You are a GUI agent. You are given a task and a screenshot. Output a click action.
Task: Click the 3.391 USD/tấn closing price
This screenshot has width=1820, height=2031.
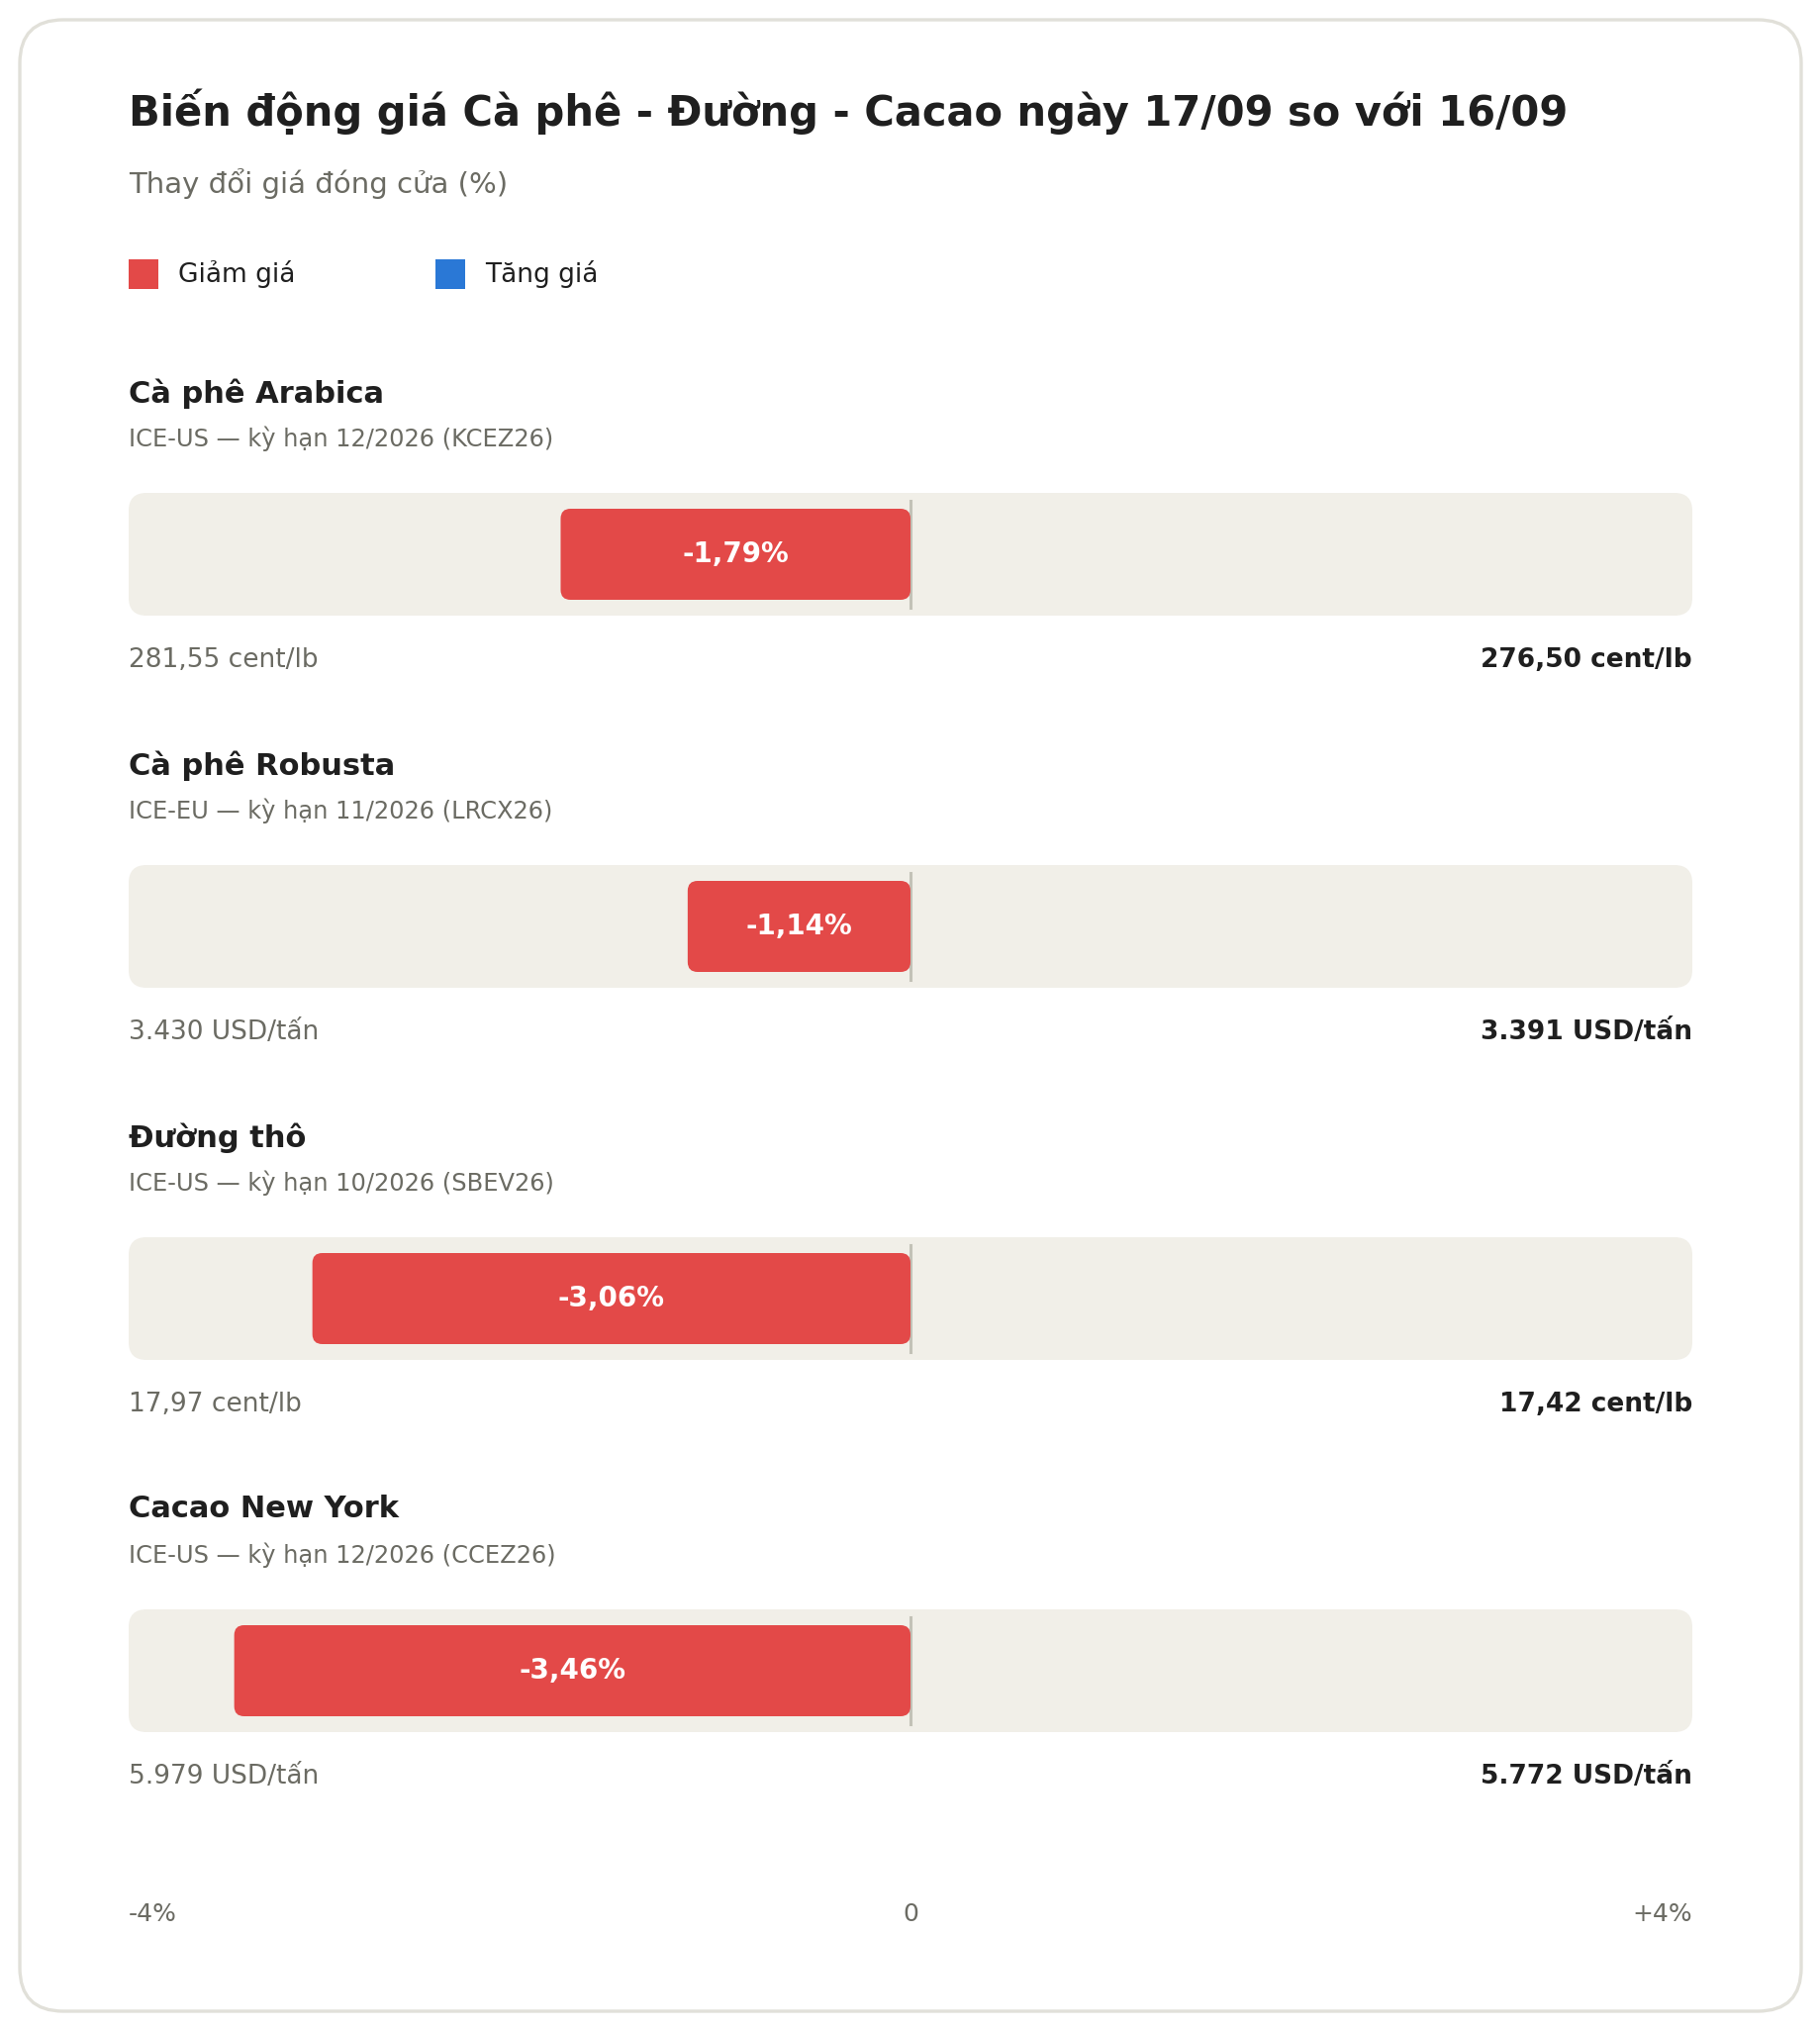pos(1586,1030)
